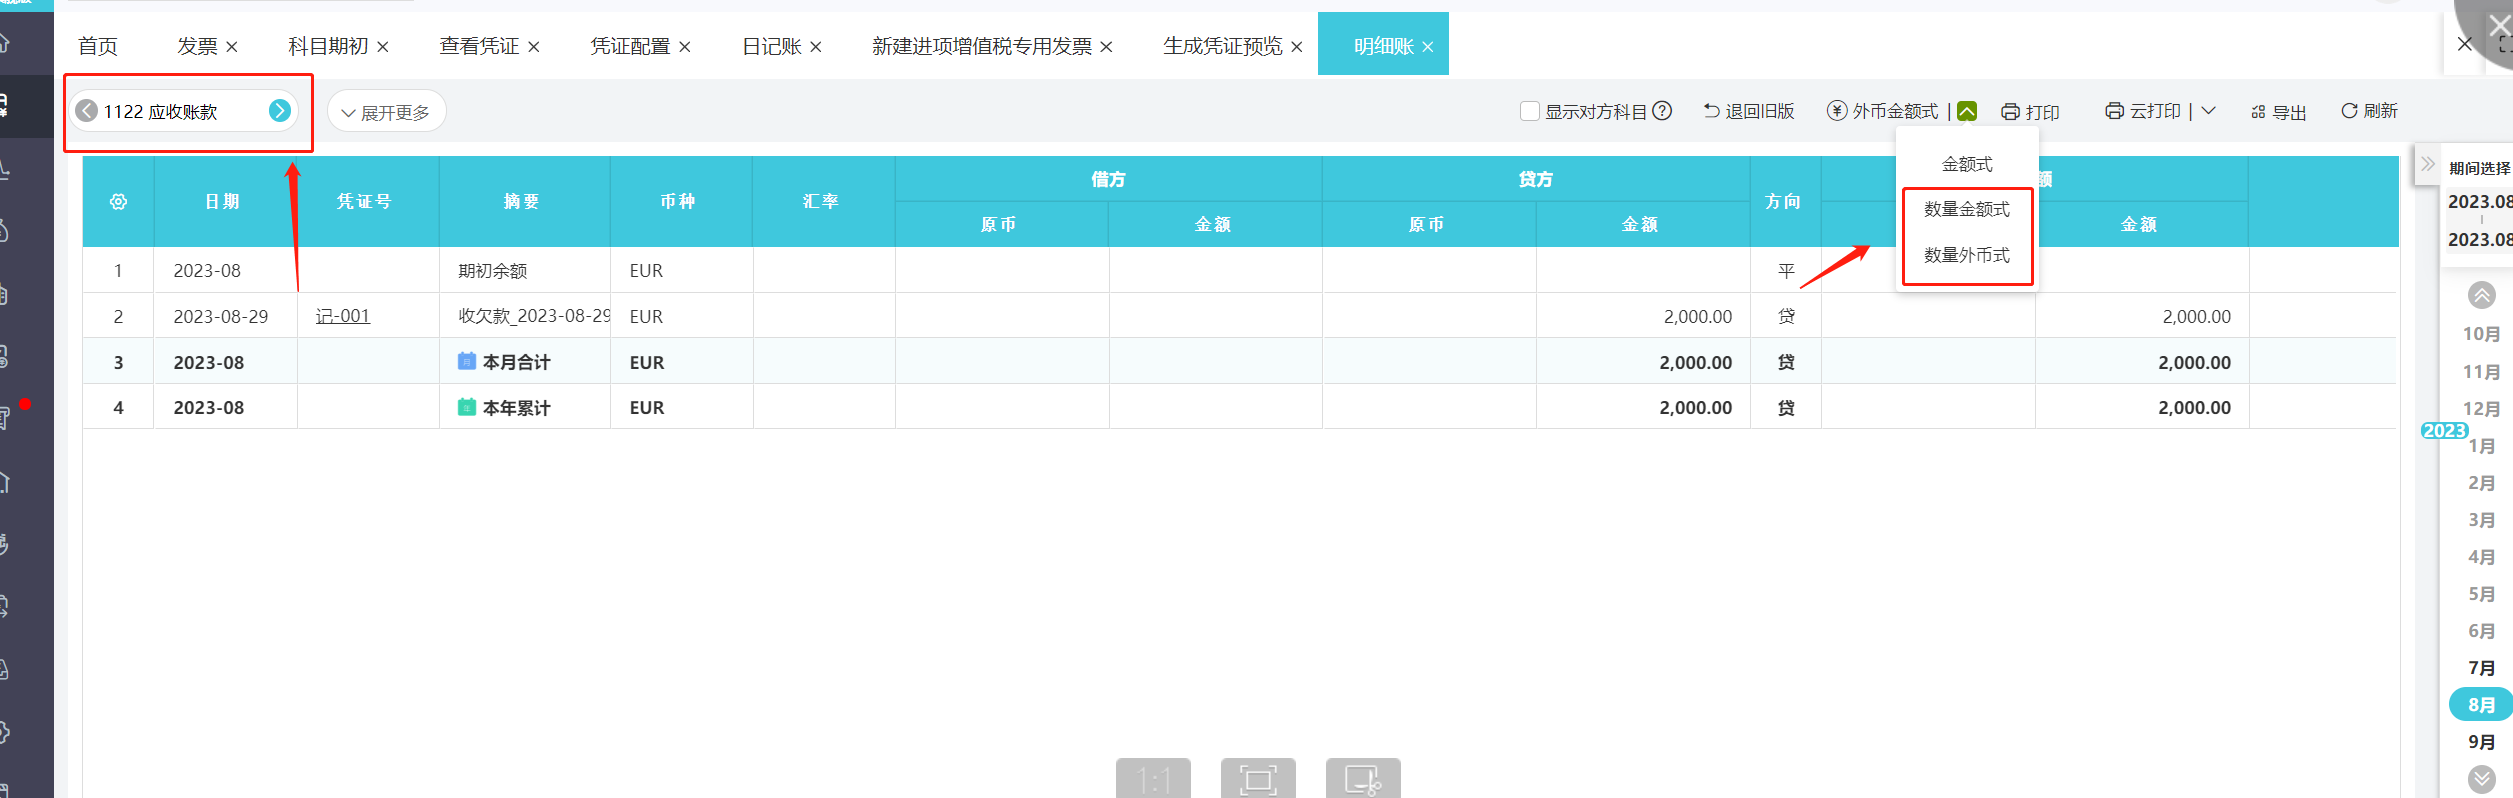
Task: Collapse the 期间选择 panel with double chevron
Action: tap(2428, 164)
